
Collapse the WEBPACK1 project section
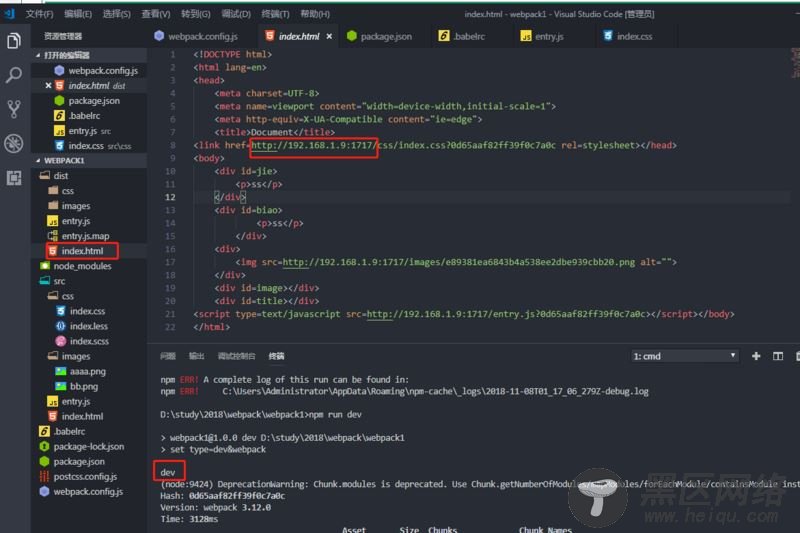64,161
